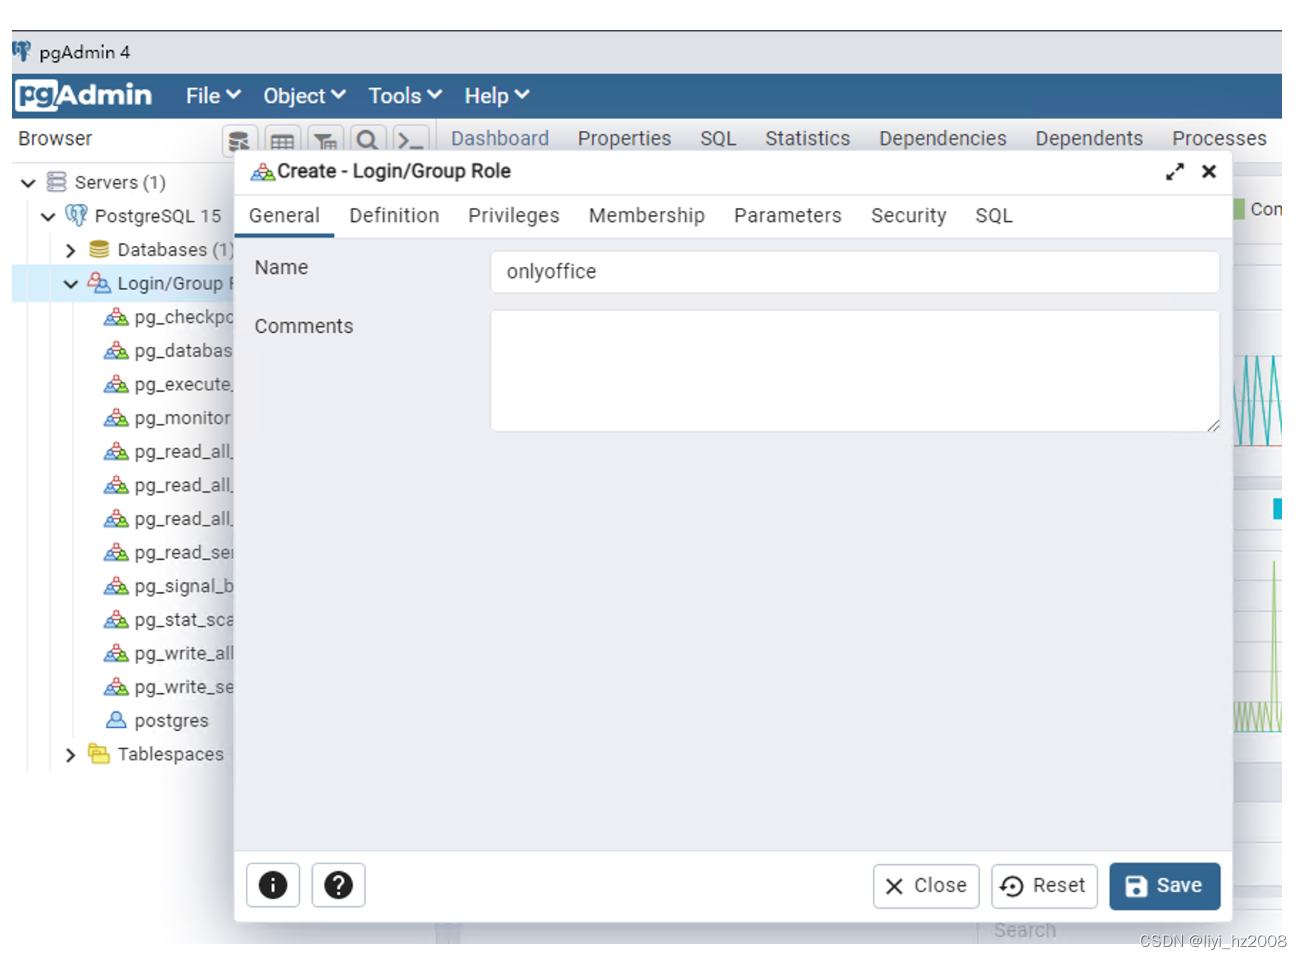Screen dimensions: 1302x960
Task: Select the General tab in the dialog
Action: [284, 216]
